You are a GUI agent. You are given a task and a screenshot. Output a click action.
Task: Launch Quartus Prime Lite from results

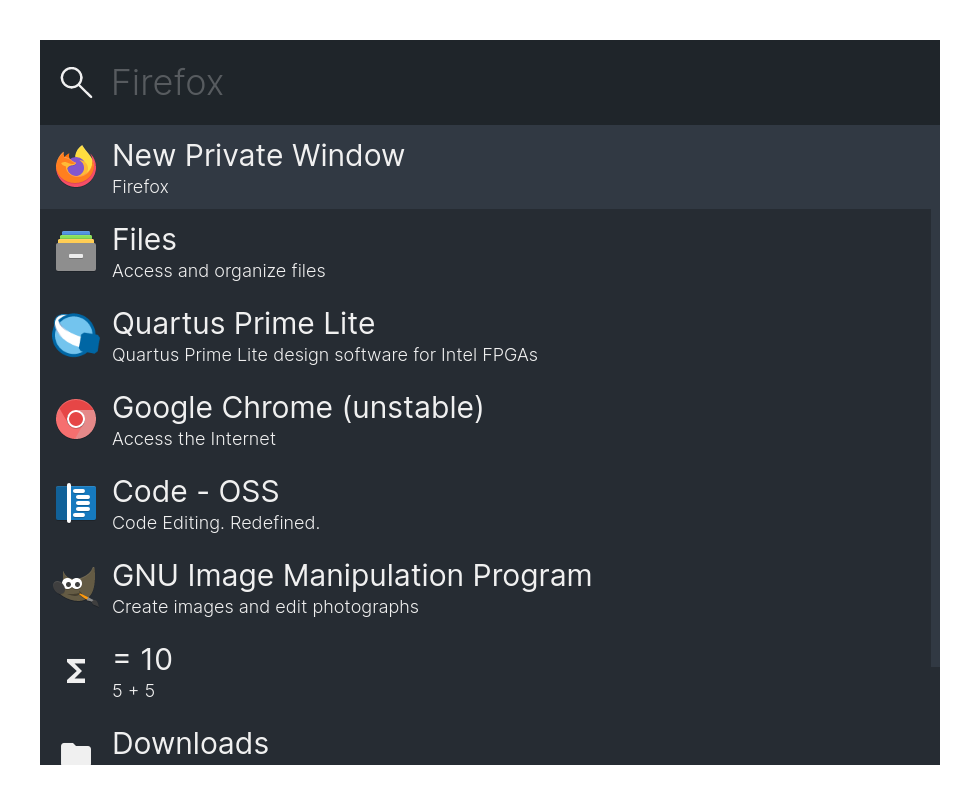pos(485,335)
